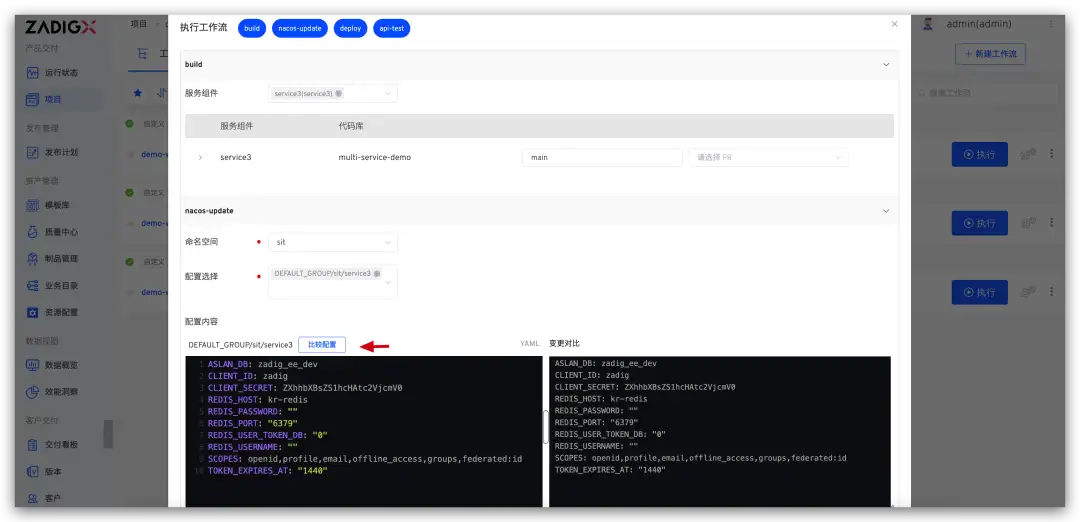Open the 命名空间 dropdown showing sit

(333, 242)
